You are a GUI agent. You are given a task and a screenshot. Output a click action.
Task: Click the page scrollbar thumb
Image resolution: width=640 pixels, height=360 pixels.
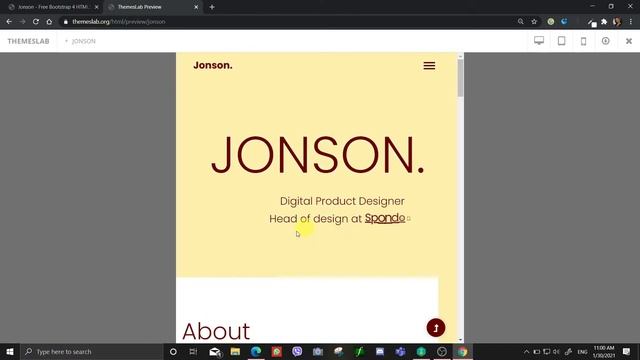[460, 78]
